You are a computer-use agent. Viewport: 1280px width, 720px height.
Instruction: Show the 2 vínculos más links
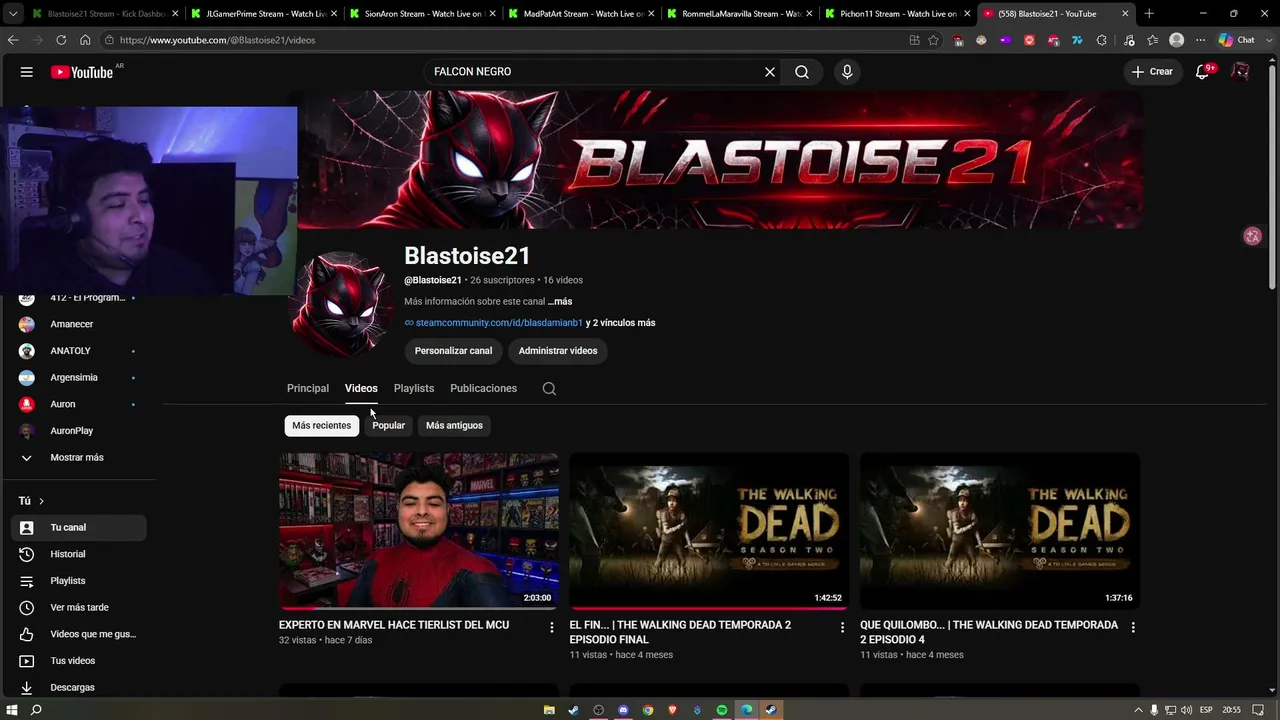(x=620, y=323)
